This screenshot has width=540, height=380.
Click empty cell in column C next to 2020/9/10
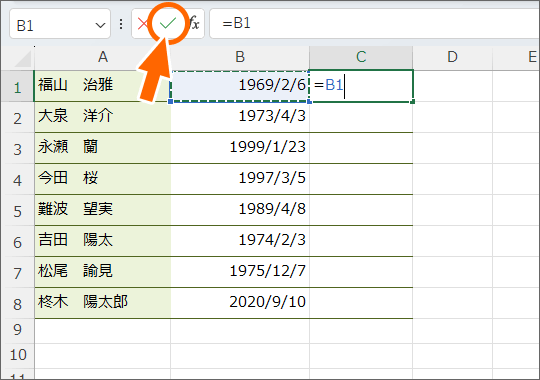[361, 303]
